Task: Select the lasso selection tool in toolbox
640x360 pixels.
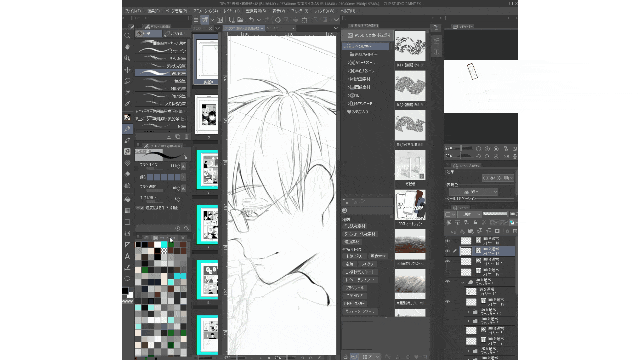Action: (x=127, y=81)
